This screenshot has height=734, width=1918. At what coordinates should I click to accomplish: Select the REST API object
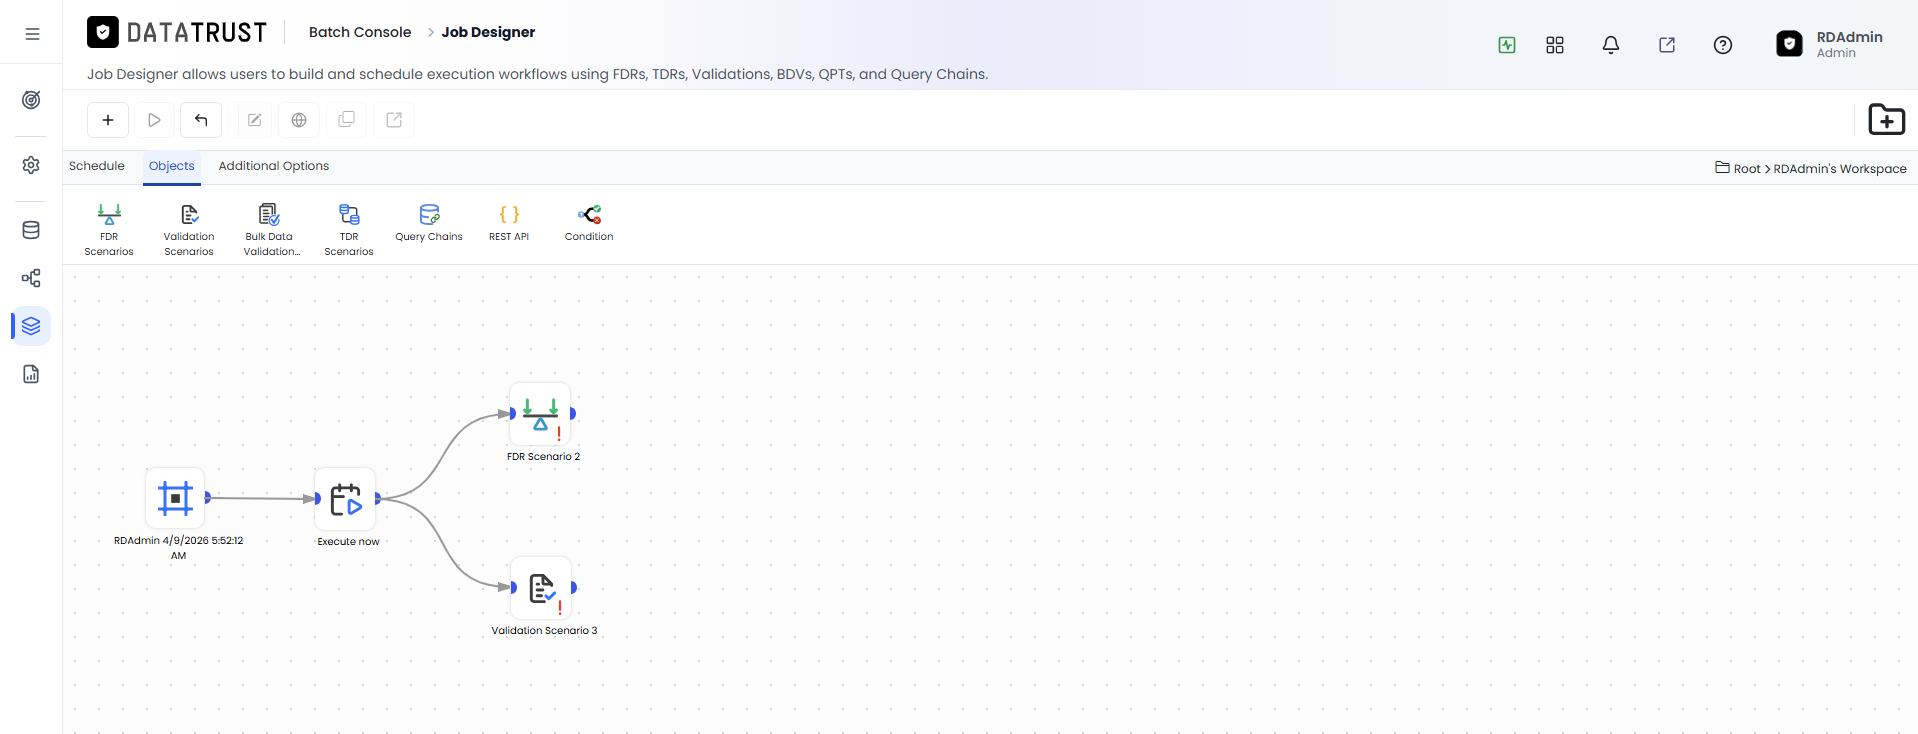click(509, 223)
